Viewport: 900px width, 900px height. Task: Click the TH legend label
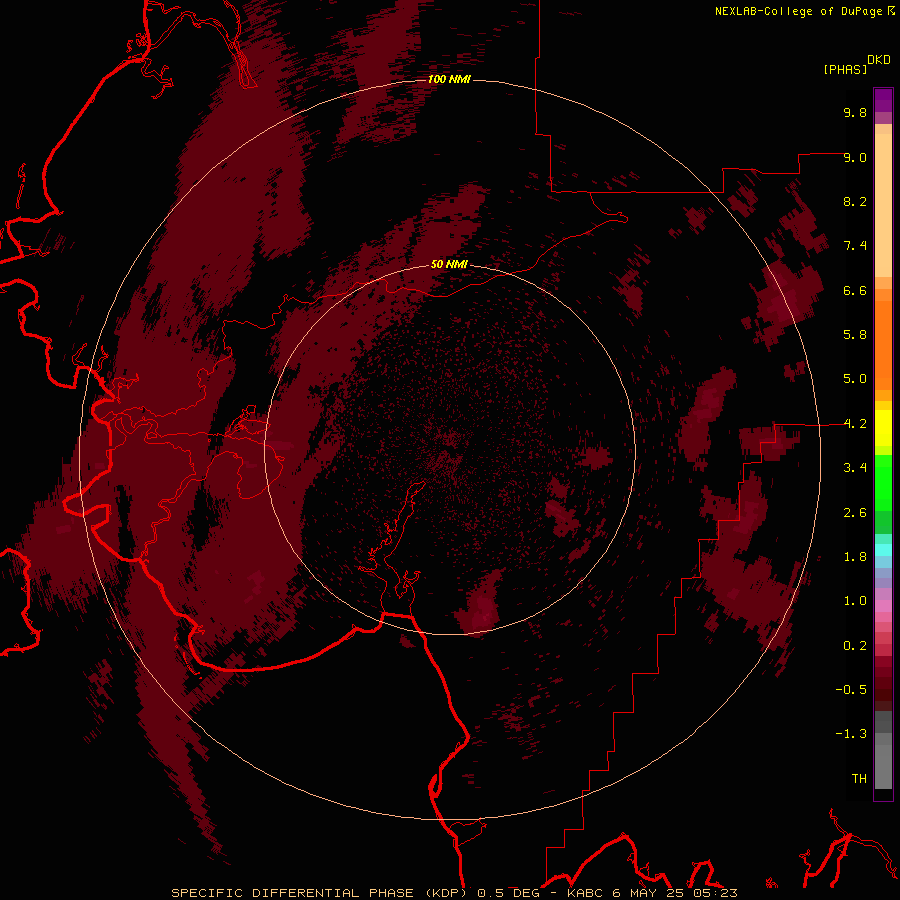pos(859,779)
